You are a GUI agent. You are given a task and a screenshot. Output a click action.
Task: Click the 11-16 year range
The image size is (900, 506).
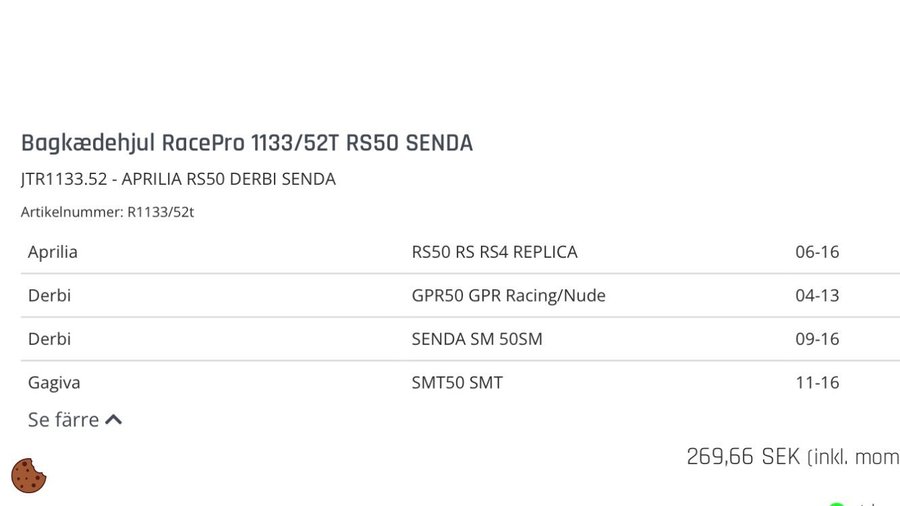(817, 382)
